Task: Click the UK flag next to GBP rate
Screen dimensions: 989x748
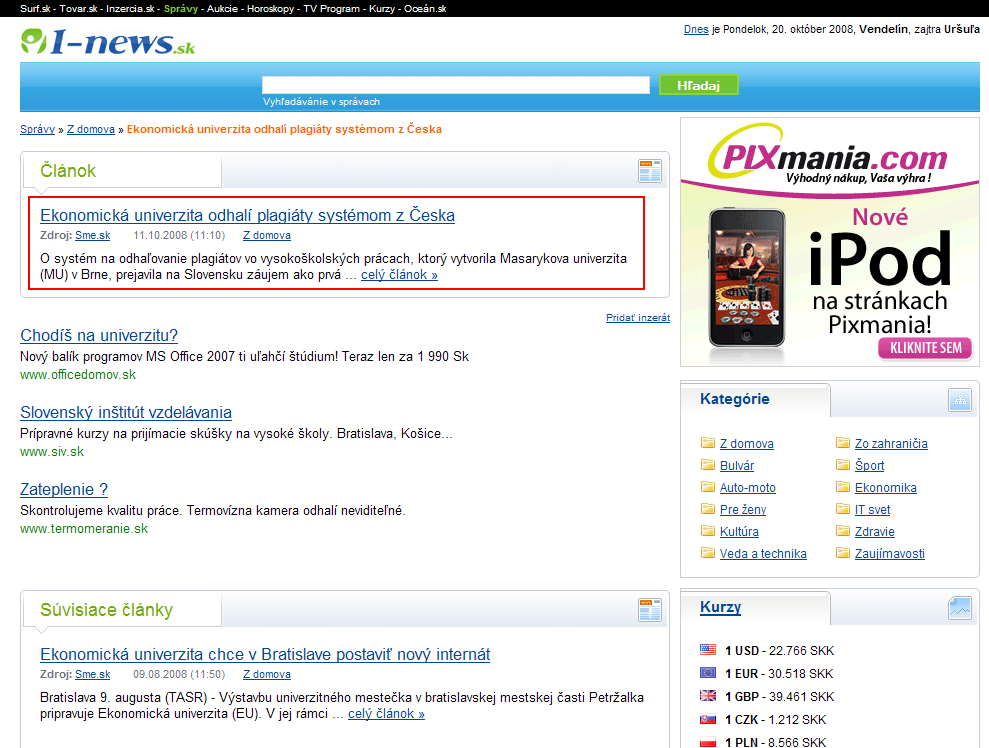Action: 708,696
